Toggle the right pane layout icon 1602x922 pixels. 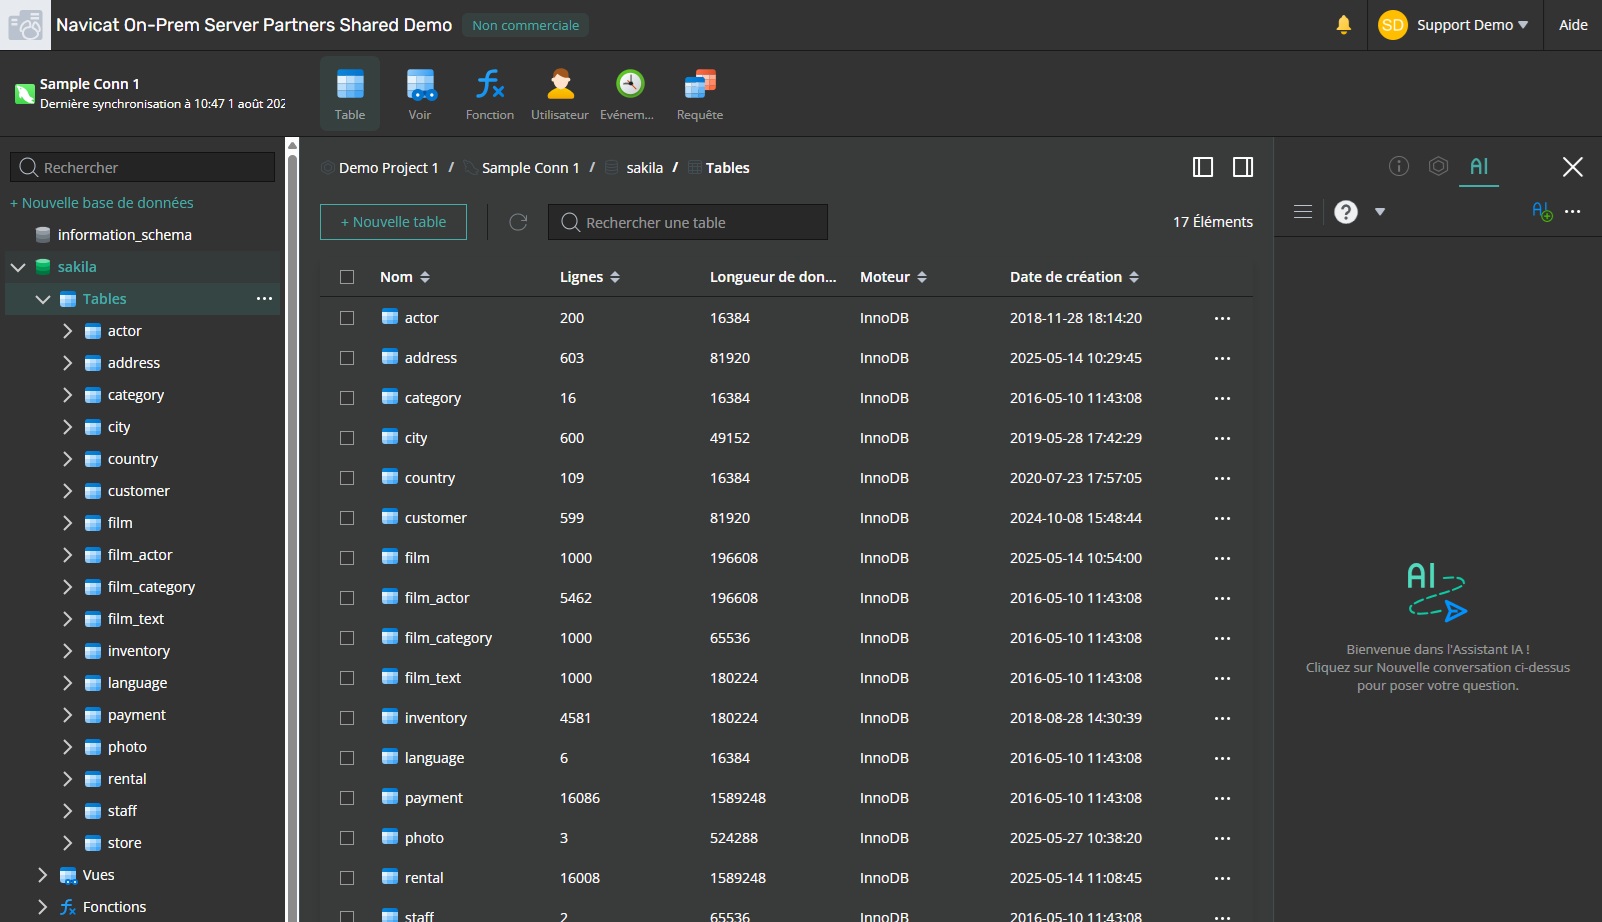click(1243, 167)
